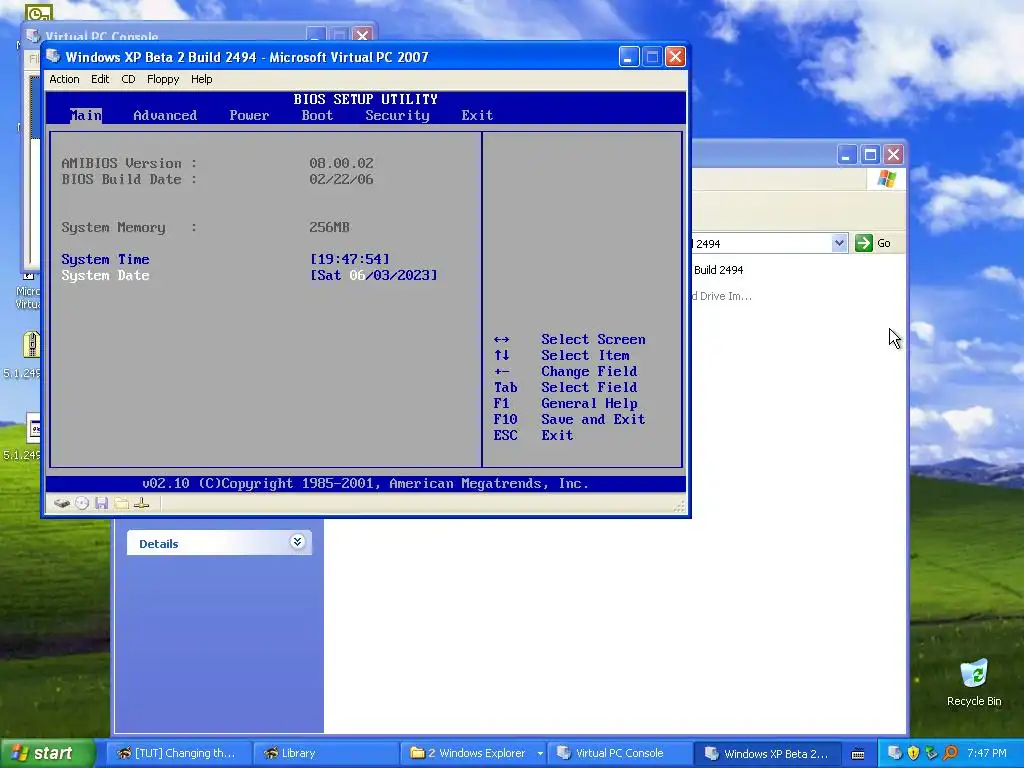Minimize the rear Explorer window
Viewport: 1024px width, 768px height.
(846, 155)
